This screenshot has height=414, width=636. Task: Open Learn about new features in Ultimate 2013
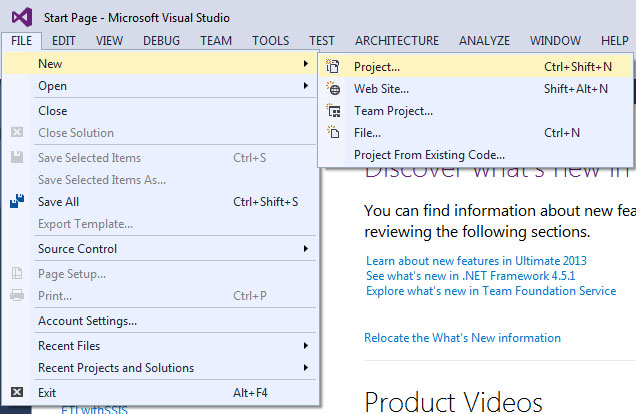click(x=476, y=260)
